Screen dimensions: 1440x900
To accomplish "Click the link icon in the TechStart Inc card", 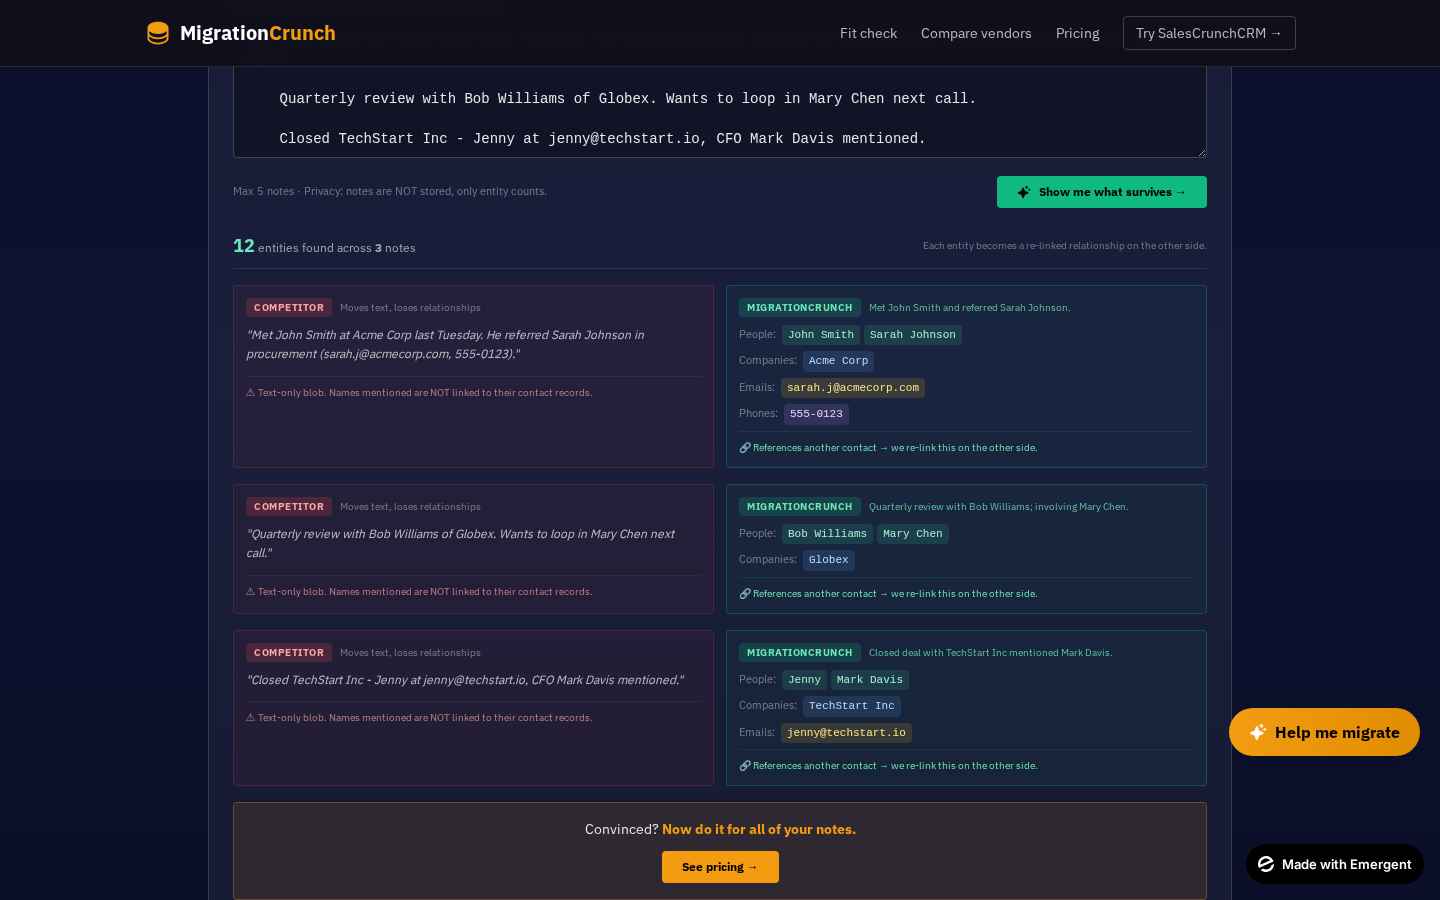I will pyautogui.click(x=744, y=766).
